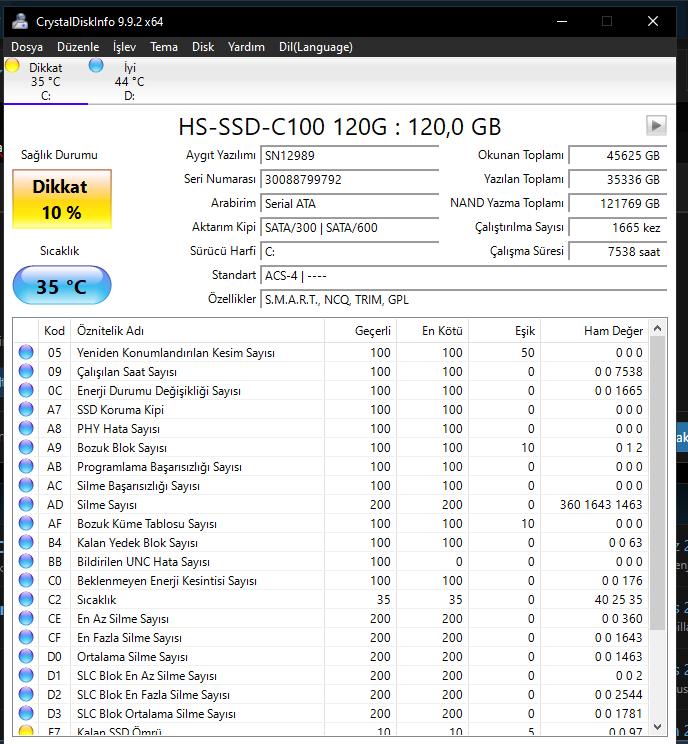Click the Dikkat 10 % health status button
Image resolution: width=688 pixels, height=744 pixels.
click(62, 199)
